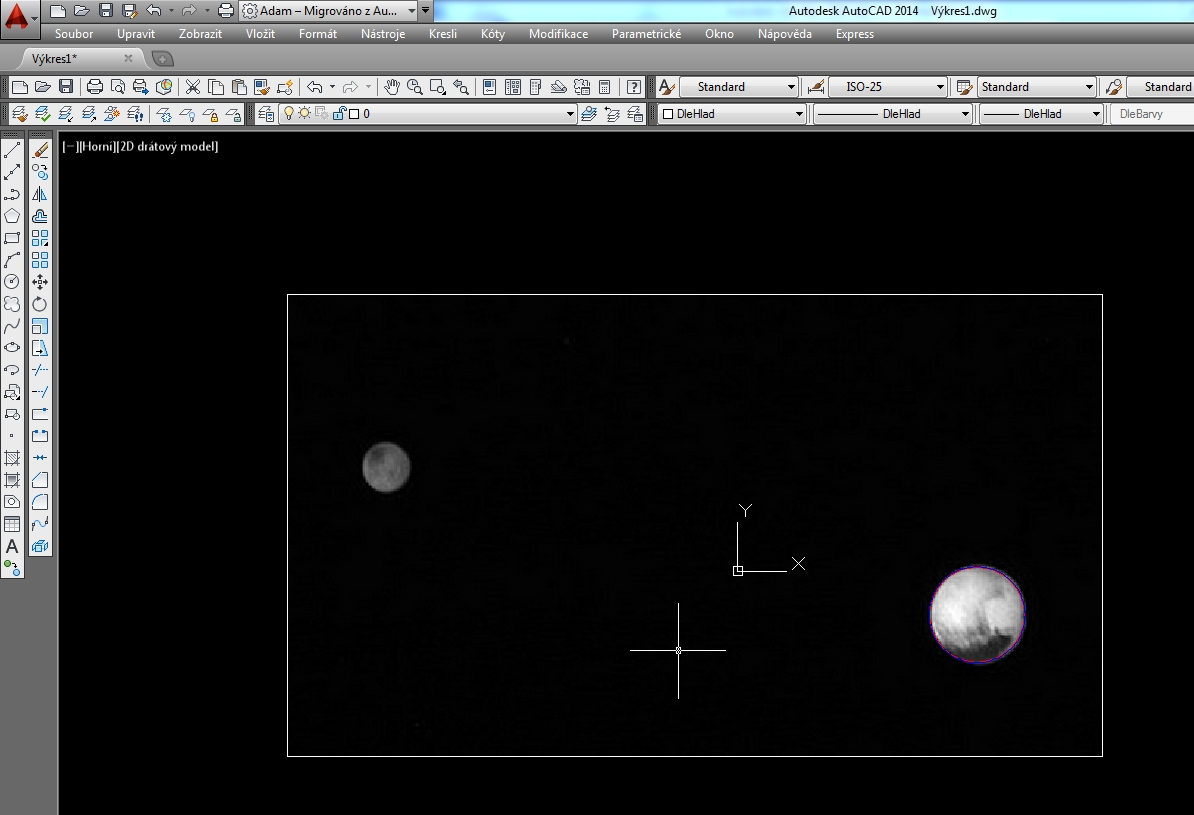Pick the Polygon tool

(x=12, y=216)
